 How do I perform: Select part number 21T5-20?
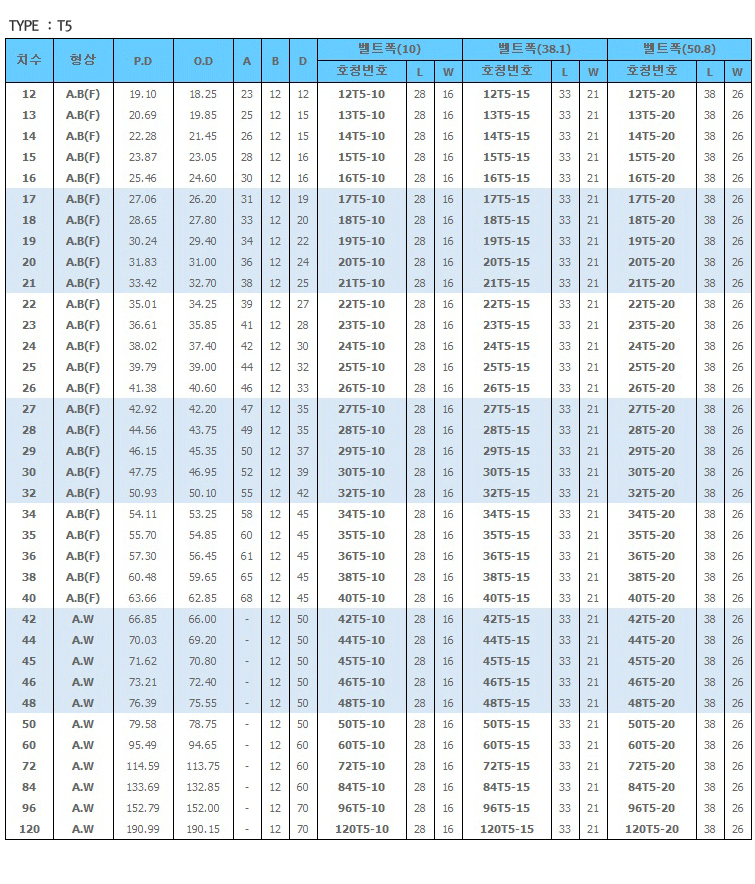coord(651,283)
